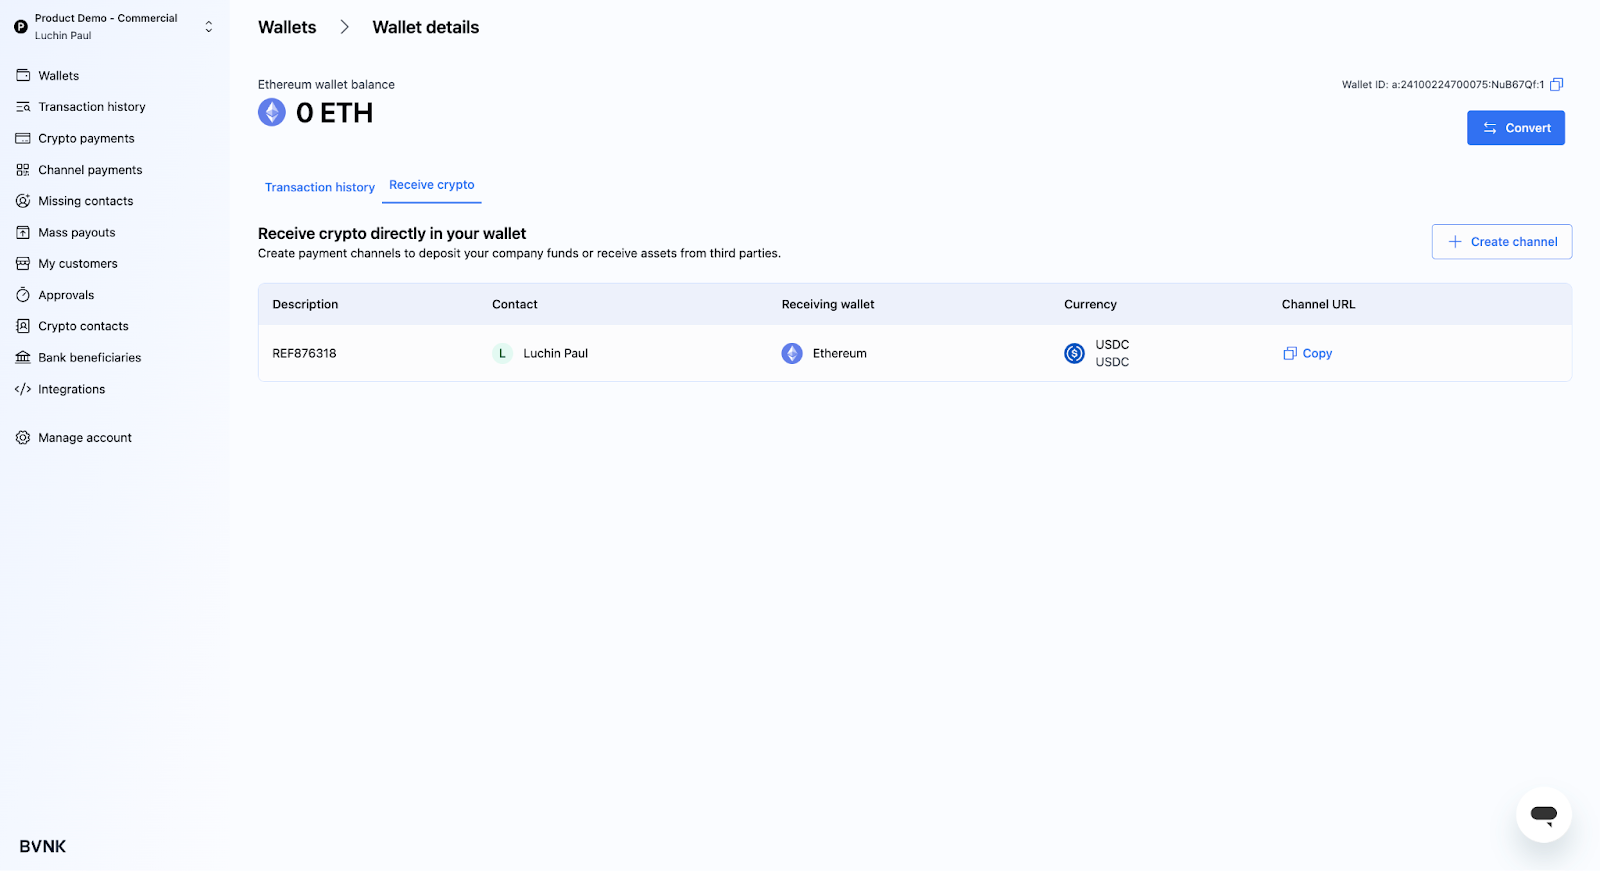Click the Create channel button
This screenshot has height=871, width=1600.
1501,242
